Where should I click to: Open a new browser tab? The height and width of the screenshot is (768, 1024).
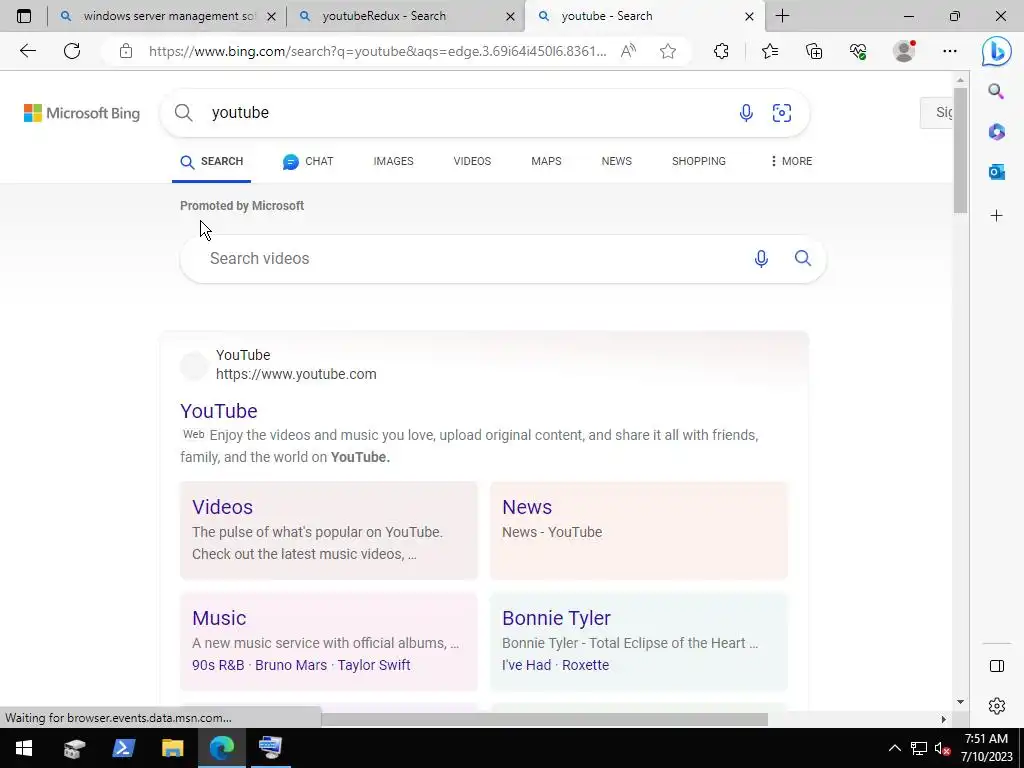(x=782, y=16)
